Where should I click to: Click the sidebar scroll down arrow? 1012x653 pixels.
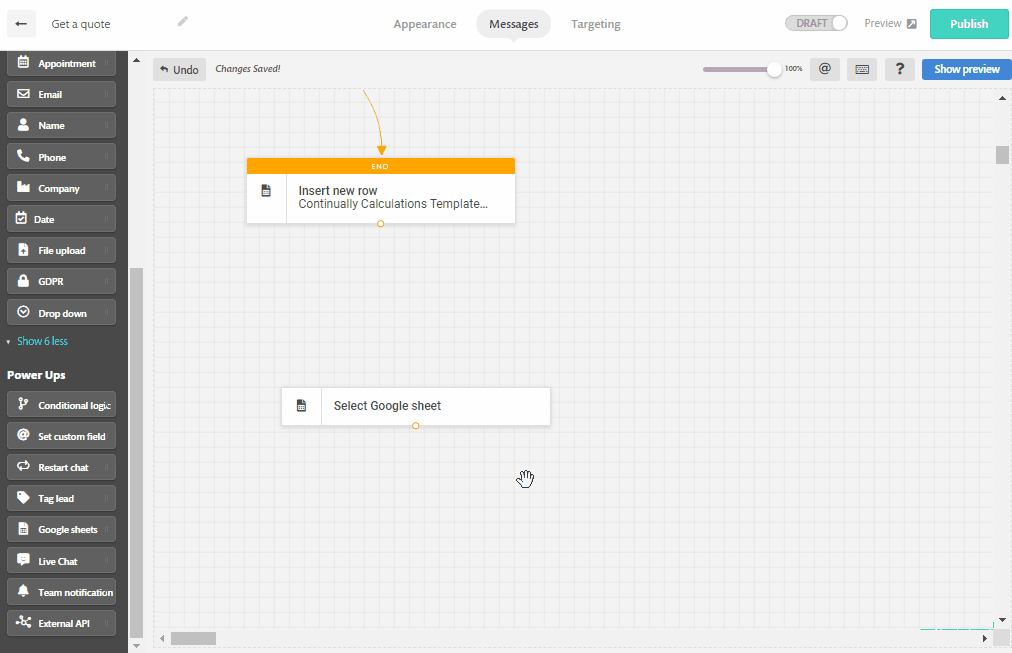click(x=136, y=645)
